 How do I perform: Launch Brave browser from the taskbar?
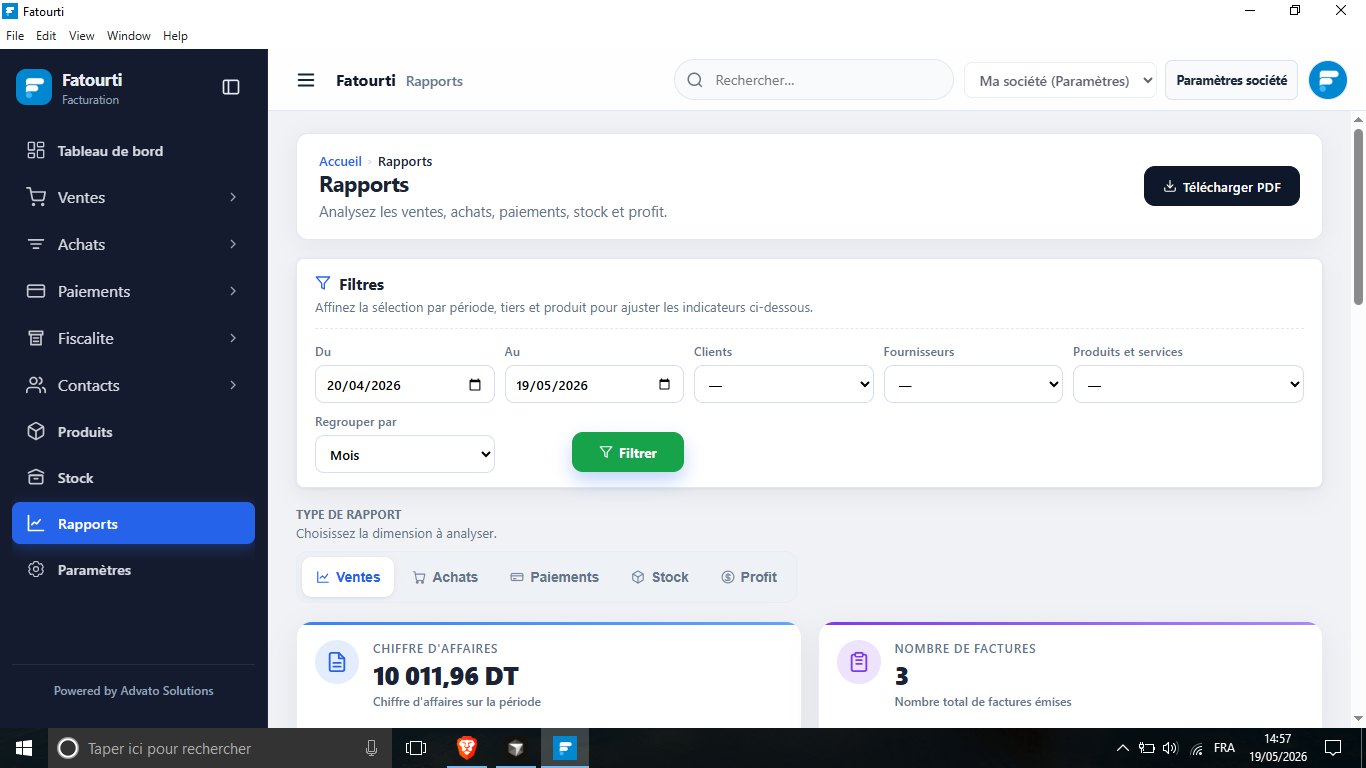click(467, 748)
